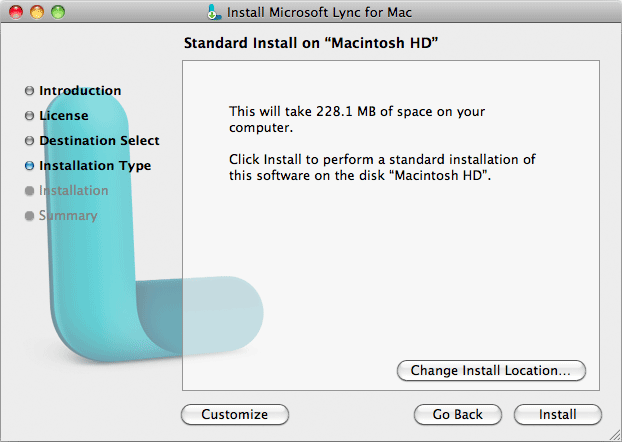Select the Destination Select step
622x442 pixels.
[x=99, y=140]
